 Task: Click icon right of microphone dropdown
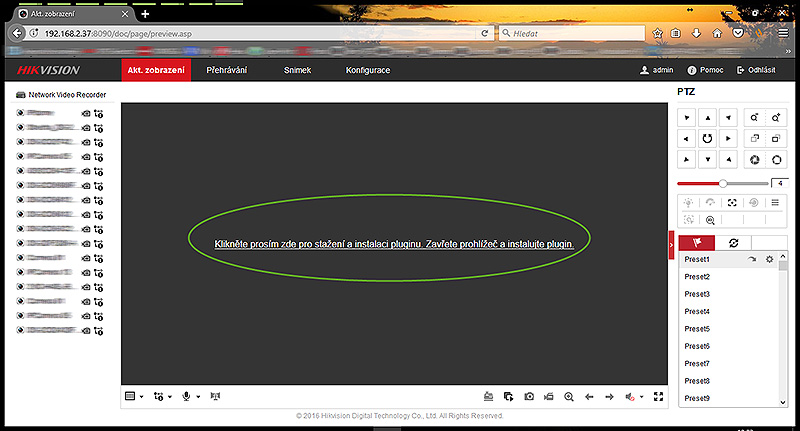coord(215,396)
